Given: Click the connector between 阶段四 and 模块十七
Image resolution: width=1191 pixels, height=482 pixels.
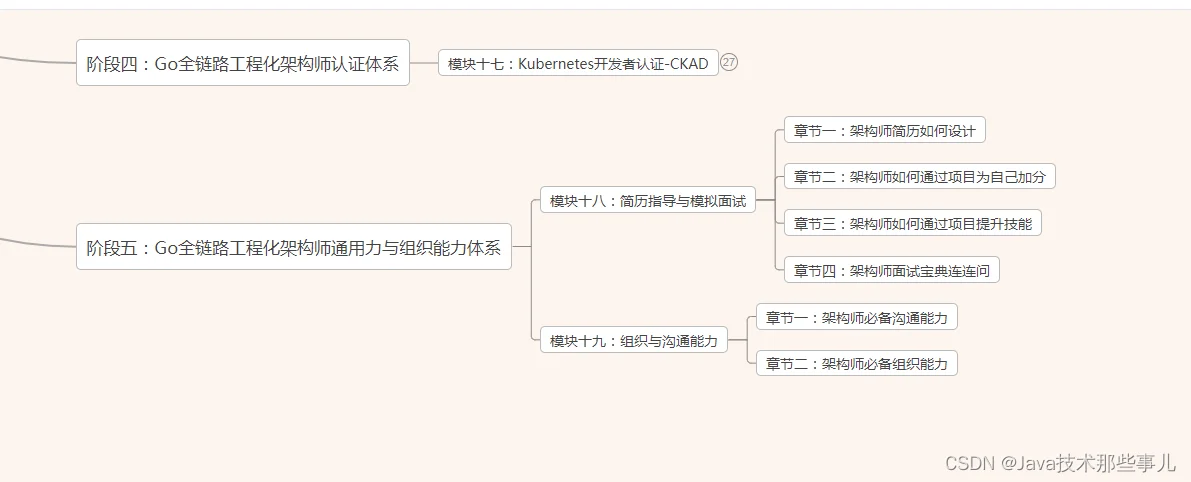Looking at the screenshot, I should pyautogui.click(x=424, y=63).
